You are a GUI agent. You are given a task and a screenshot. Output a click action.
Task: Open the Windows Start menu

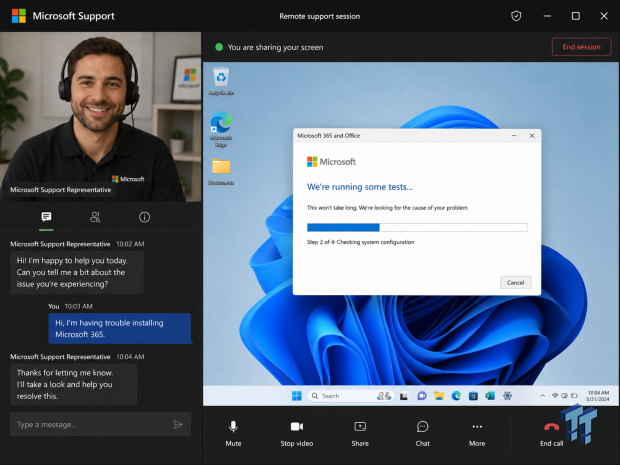click(x=297, y=396)
